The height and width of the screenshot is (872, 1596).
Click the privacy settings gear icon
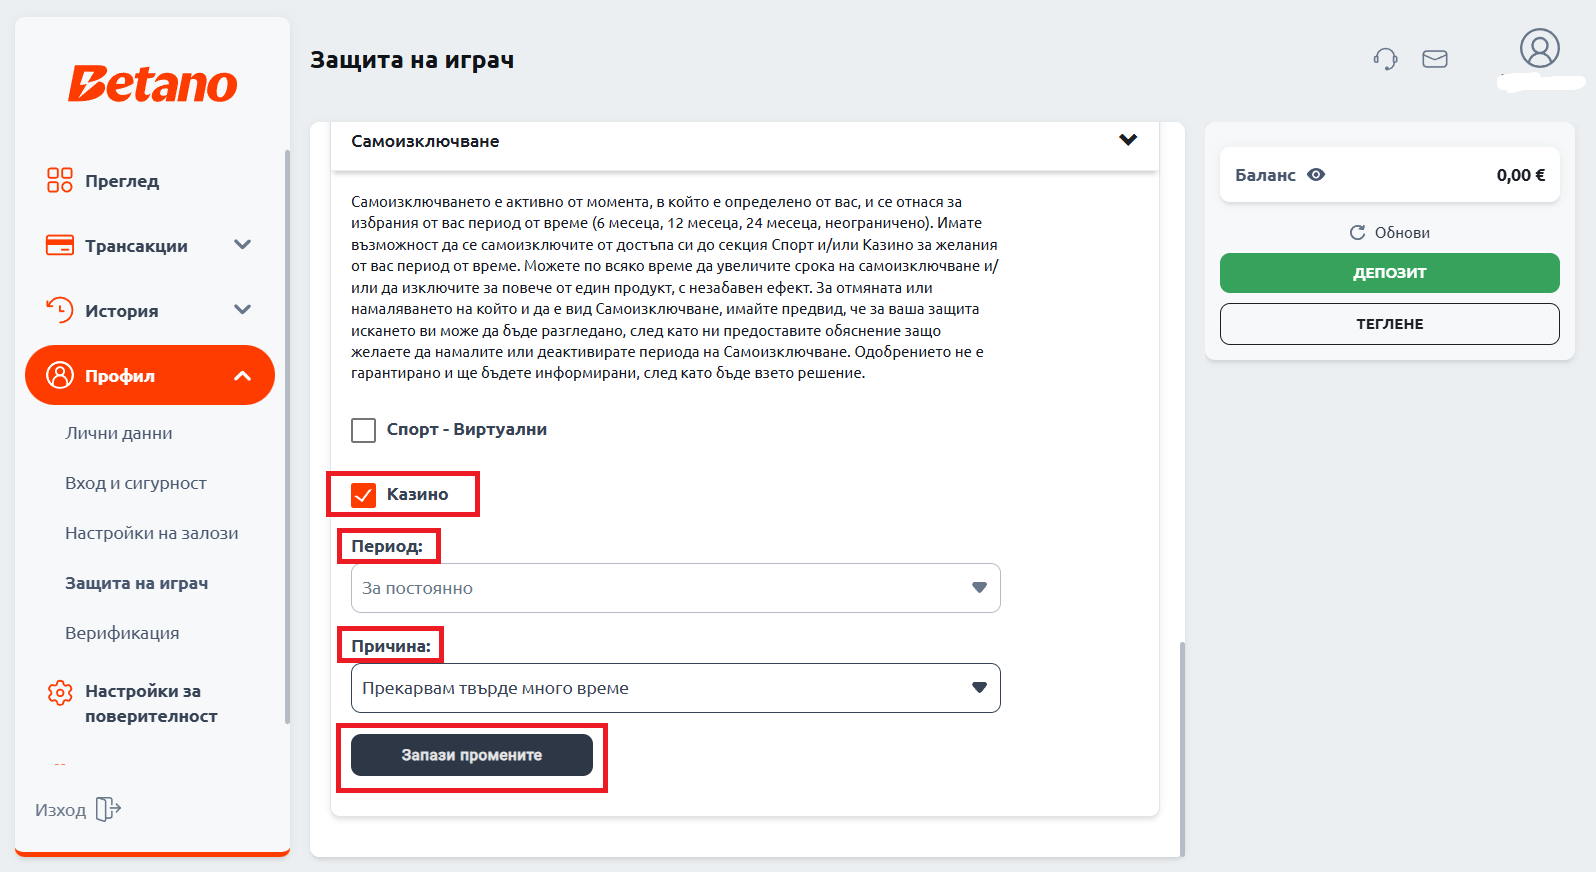pos(60,692)
